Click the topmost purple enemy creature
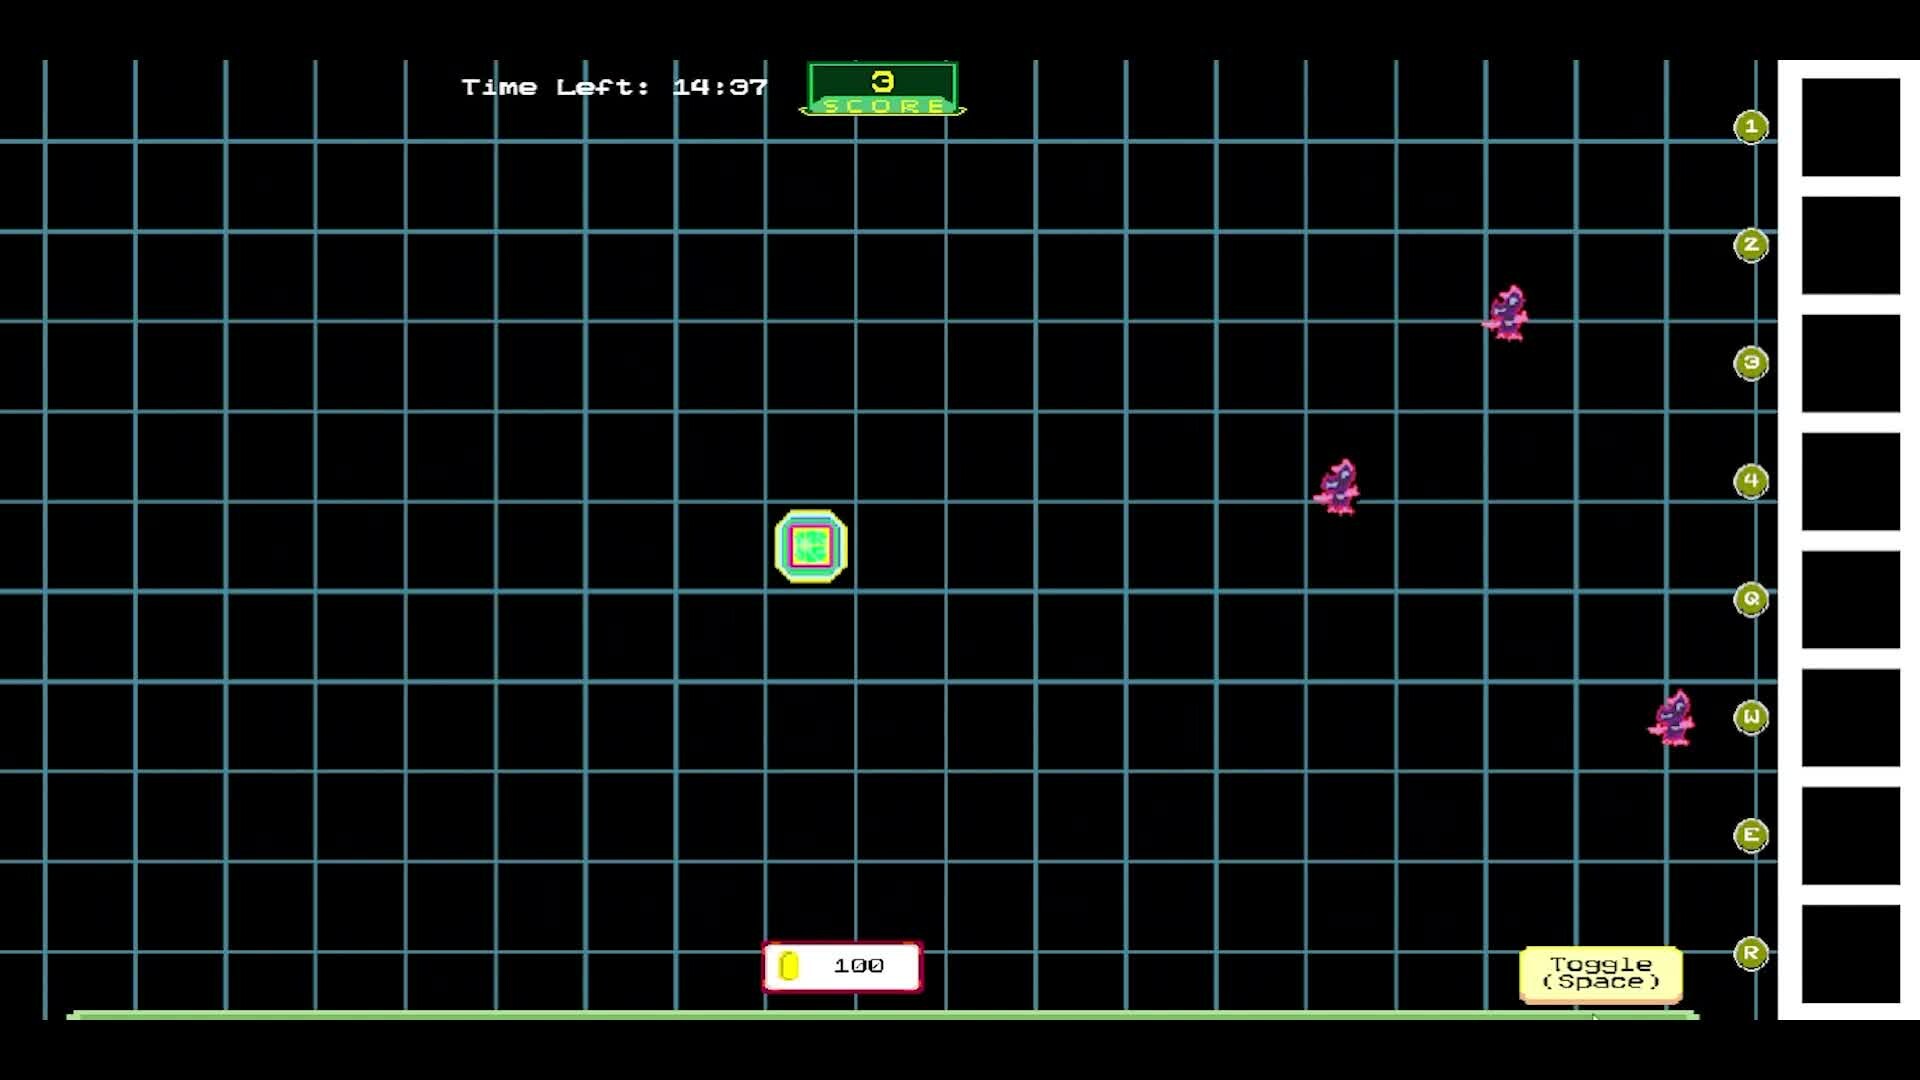Screen dimensions: 1920x1080 pyautogui.click(x=1507, y=314)
